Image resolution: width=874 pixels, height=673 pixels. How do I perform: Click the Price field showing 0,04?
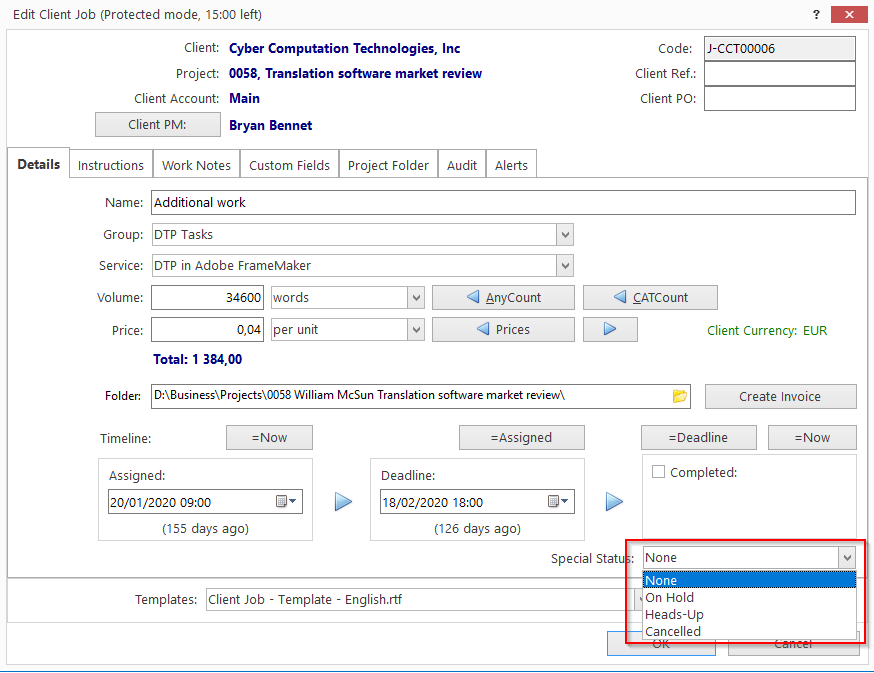coord(207,330)
